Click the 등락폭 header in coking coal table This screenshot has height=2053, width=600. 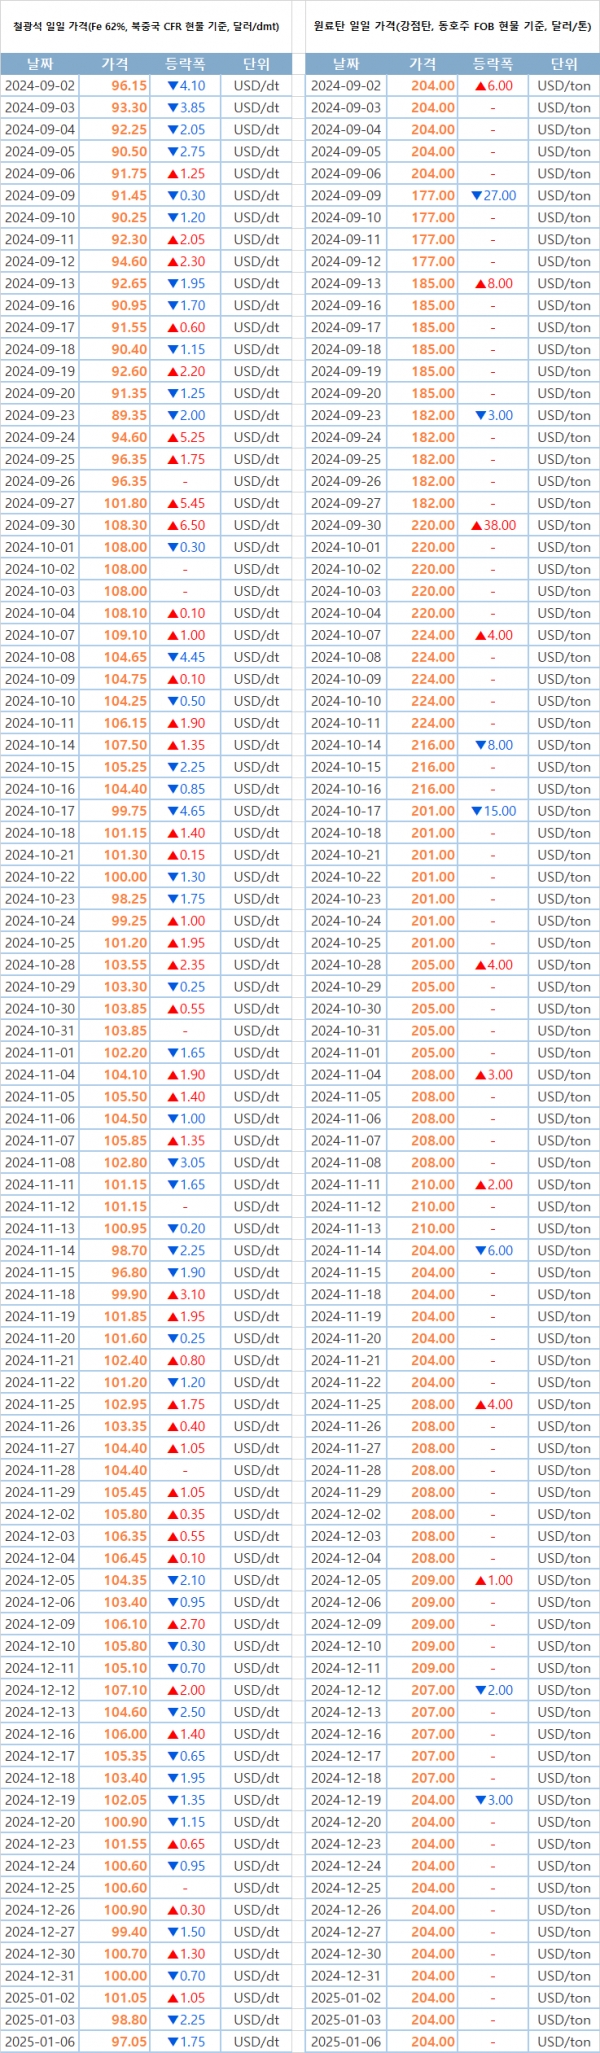pyautogui.click(x=492, y=64)
